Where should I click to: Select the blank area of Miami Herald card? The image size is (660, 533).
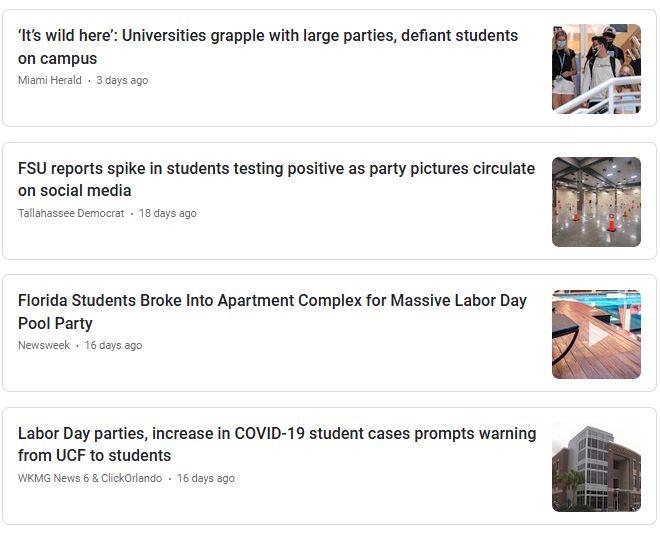337,105
